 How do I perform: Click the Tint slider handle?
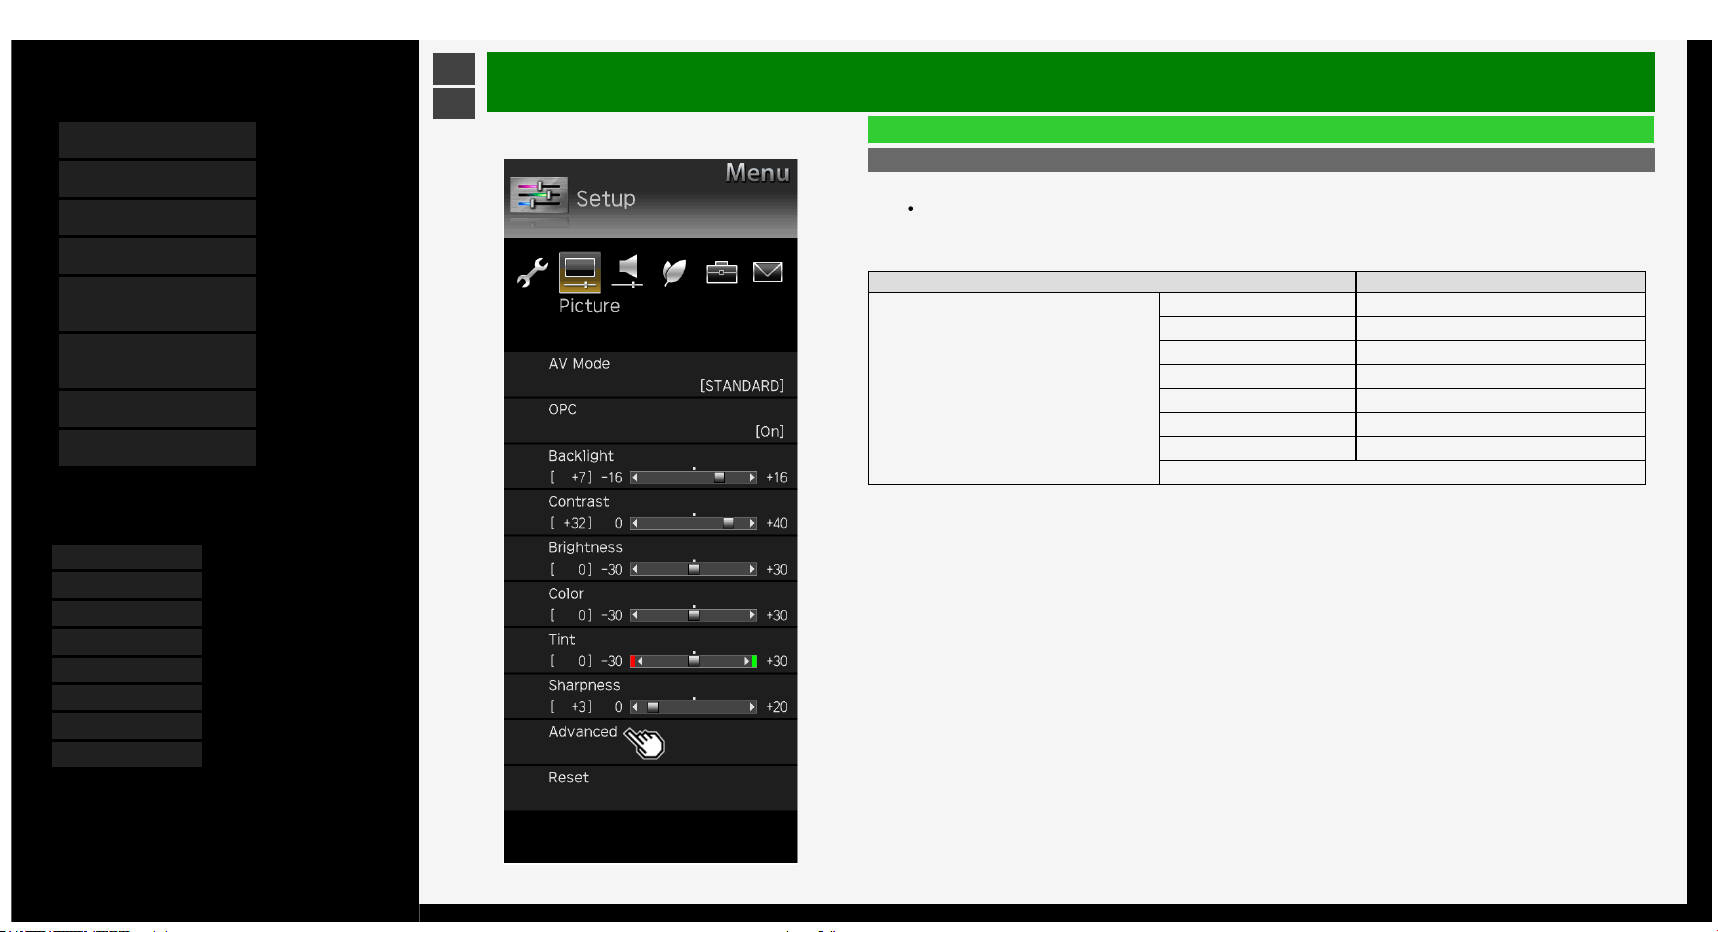[x=694, y=661]
